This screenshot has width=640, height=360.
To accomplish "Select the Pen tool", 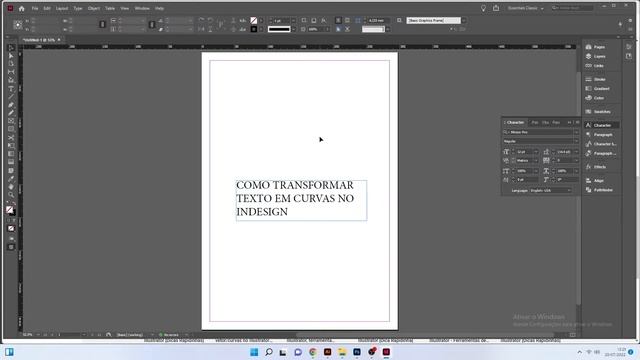I will pos(11,105).
